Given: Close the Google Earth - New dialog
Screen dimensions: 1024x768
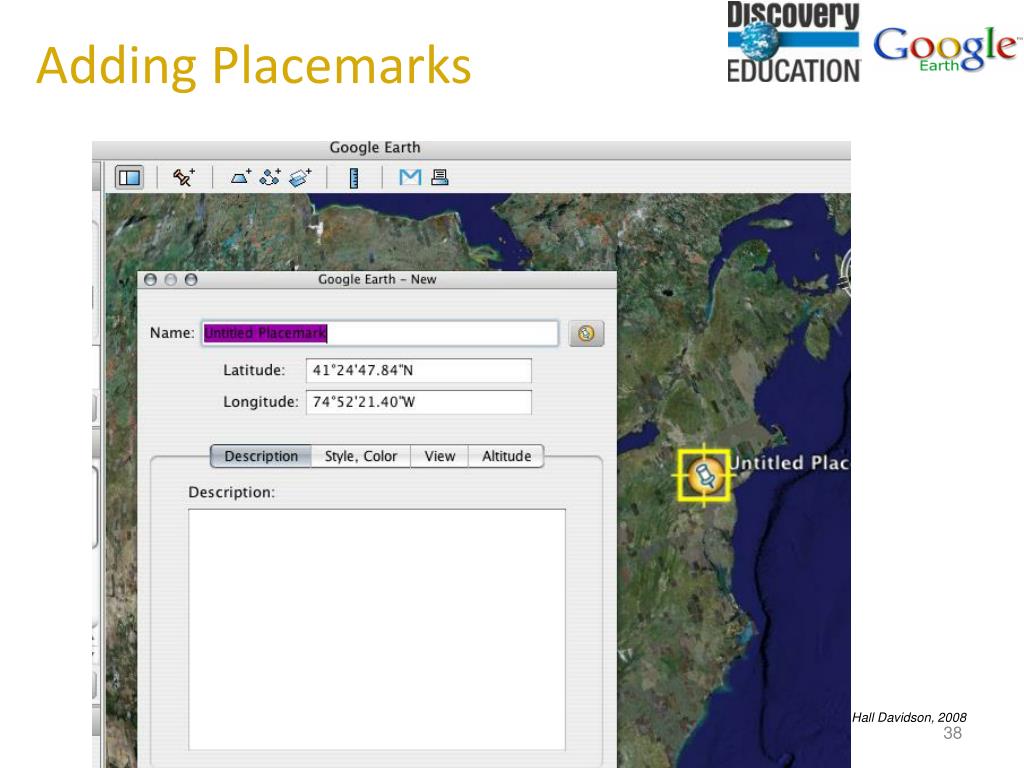Looking at the screenshot, I should (150, 280).
